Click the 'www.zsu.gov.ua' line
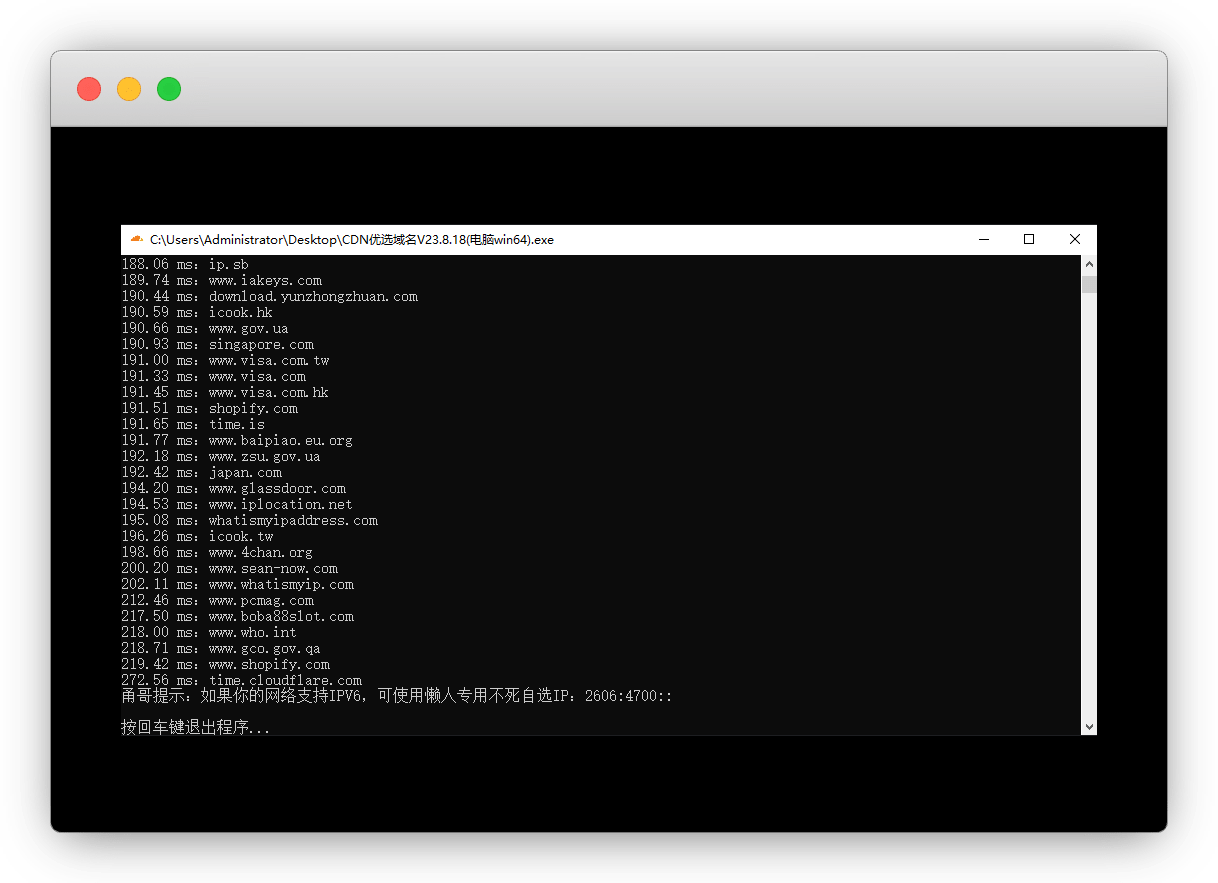1218x883 pixels. (x=221, y=456)
